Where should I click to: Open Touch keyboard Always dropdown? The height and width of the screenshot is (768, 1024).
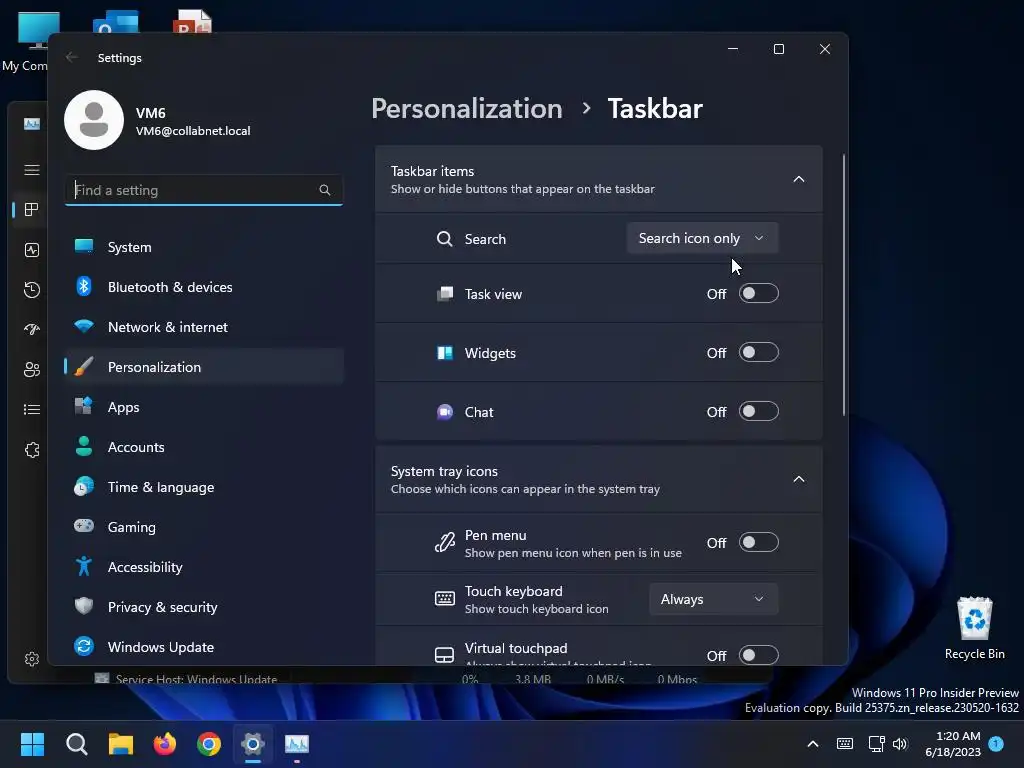713,599
